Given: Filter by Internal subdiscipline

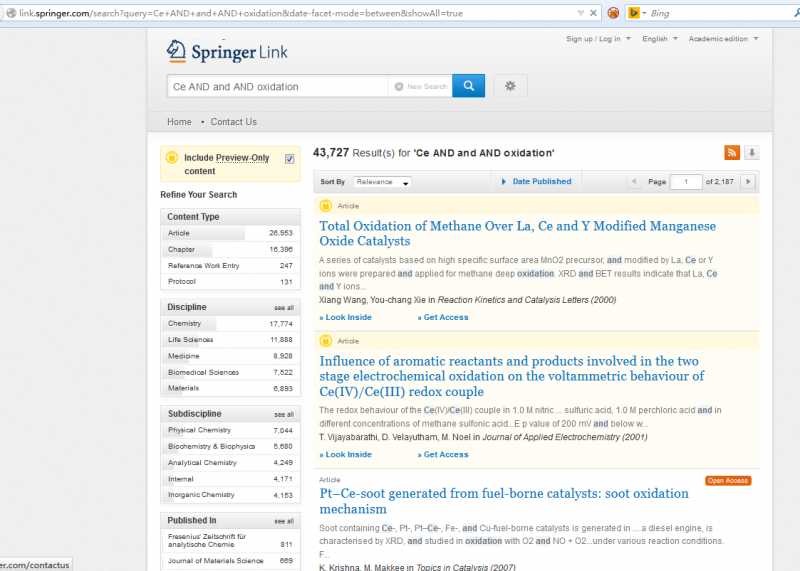Looking at the screenshot, I should click(x=230, y=479).
